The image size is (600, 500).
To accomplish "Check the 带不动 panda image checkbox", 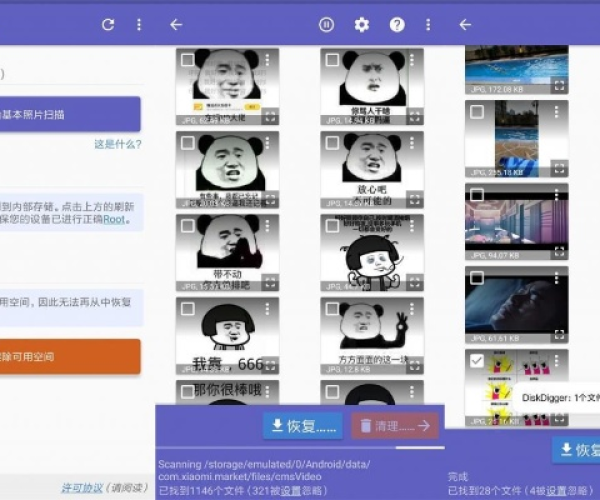I will pyautogui.click(x=188, y=226).
